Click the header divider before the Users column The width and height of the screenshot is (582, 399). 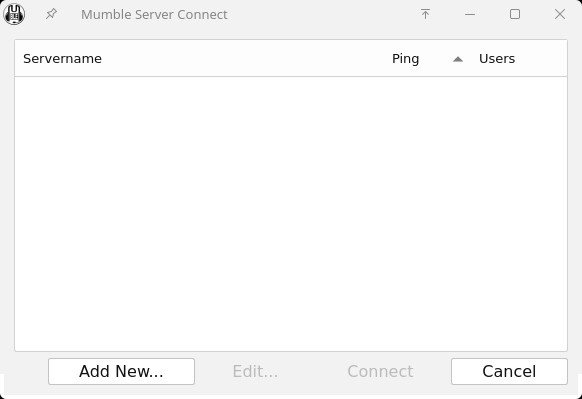click(x=470, y=59)
